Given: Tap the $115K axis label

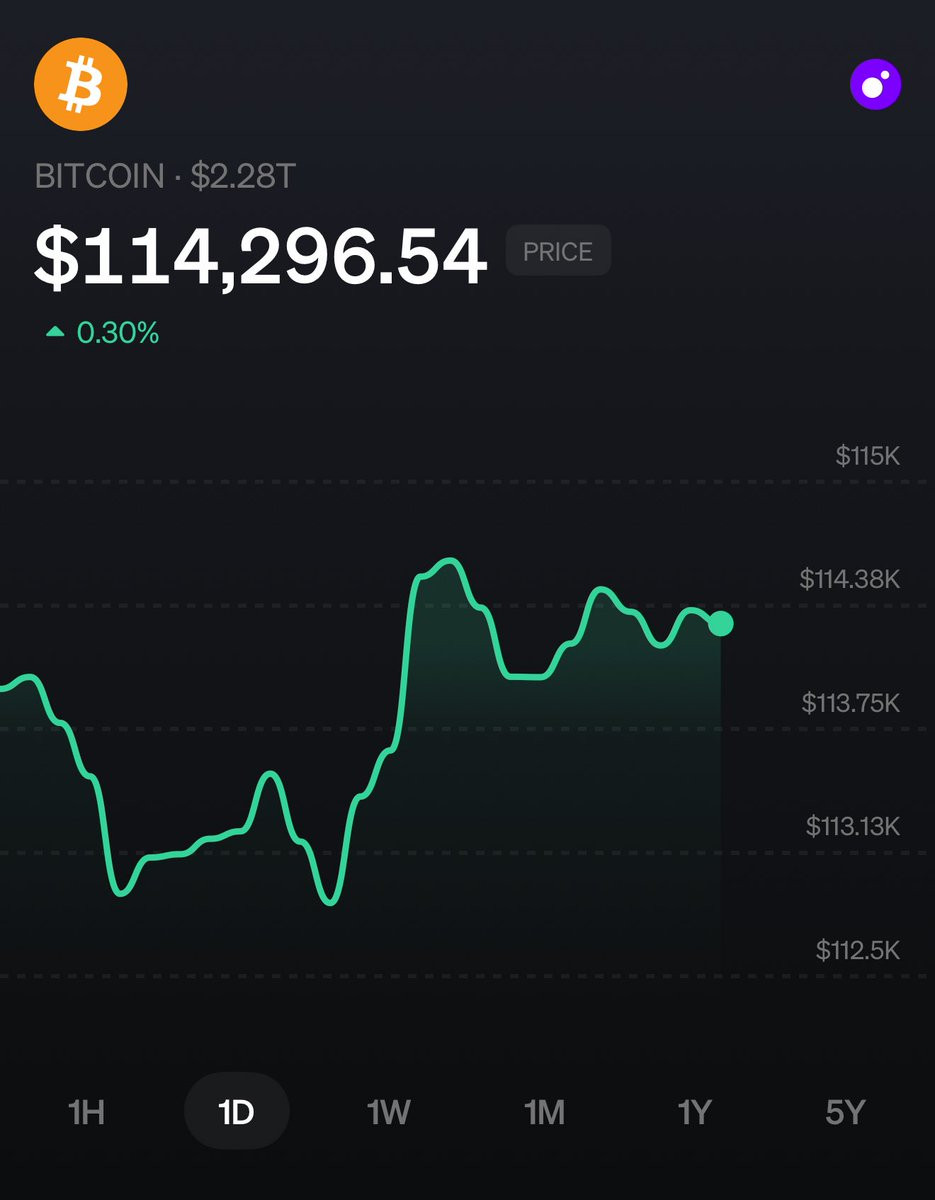Looking at the screenshot, I should (x=868, y=456).
